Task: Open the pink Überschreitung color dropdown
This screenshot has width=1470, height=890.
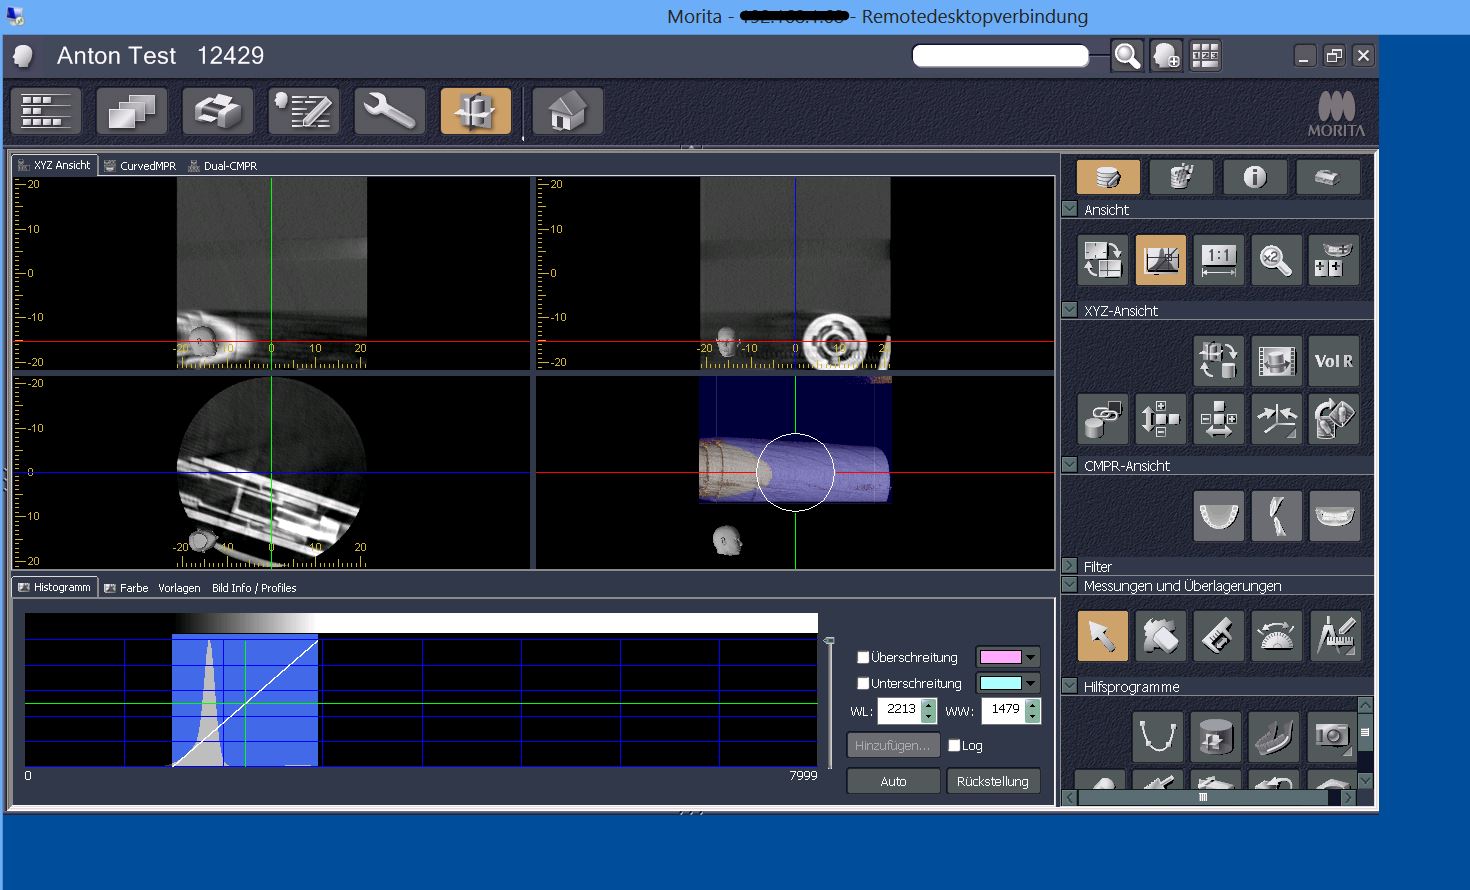Action: click(x=1008, y=657)
